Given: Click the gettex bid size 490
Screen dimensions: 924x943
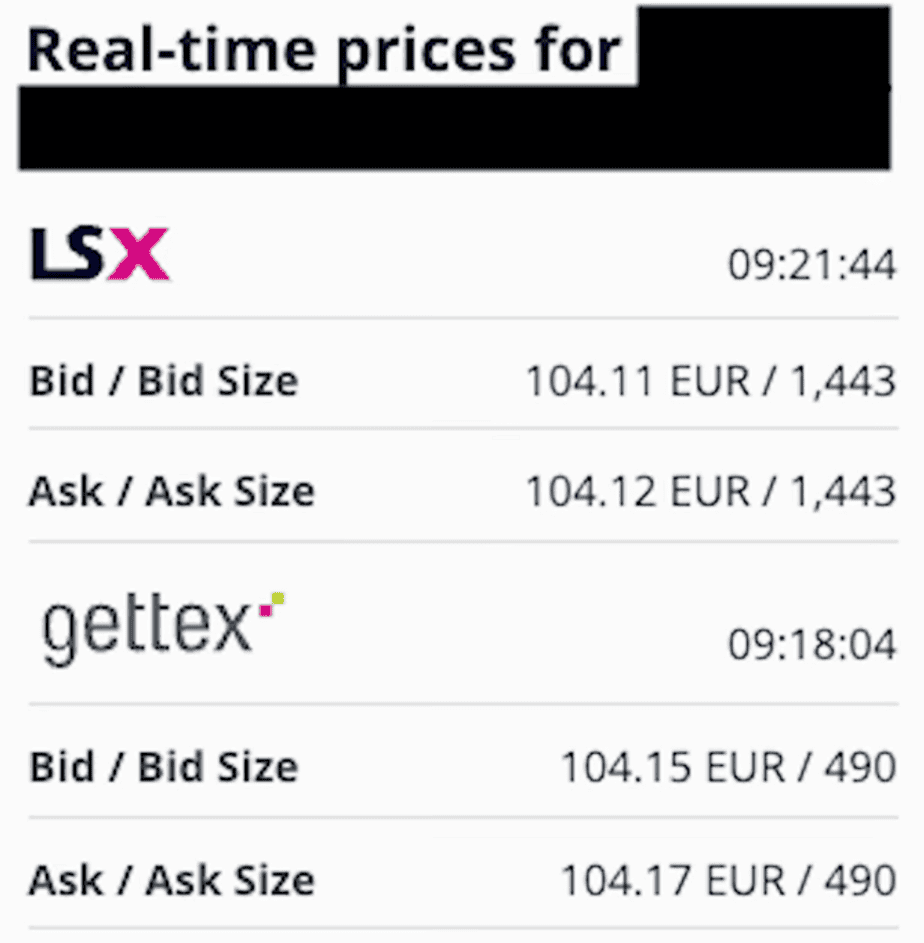Looking at the screenshot, I should 860,767.
